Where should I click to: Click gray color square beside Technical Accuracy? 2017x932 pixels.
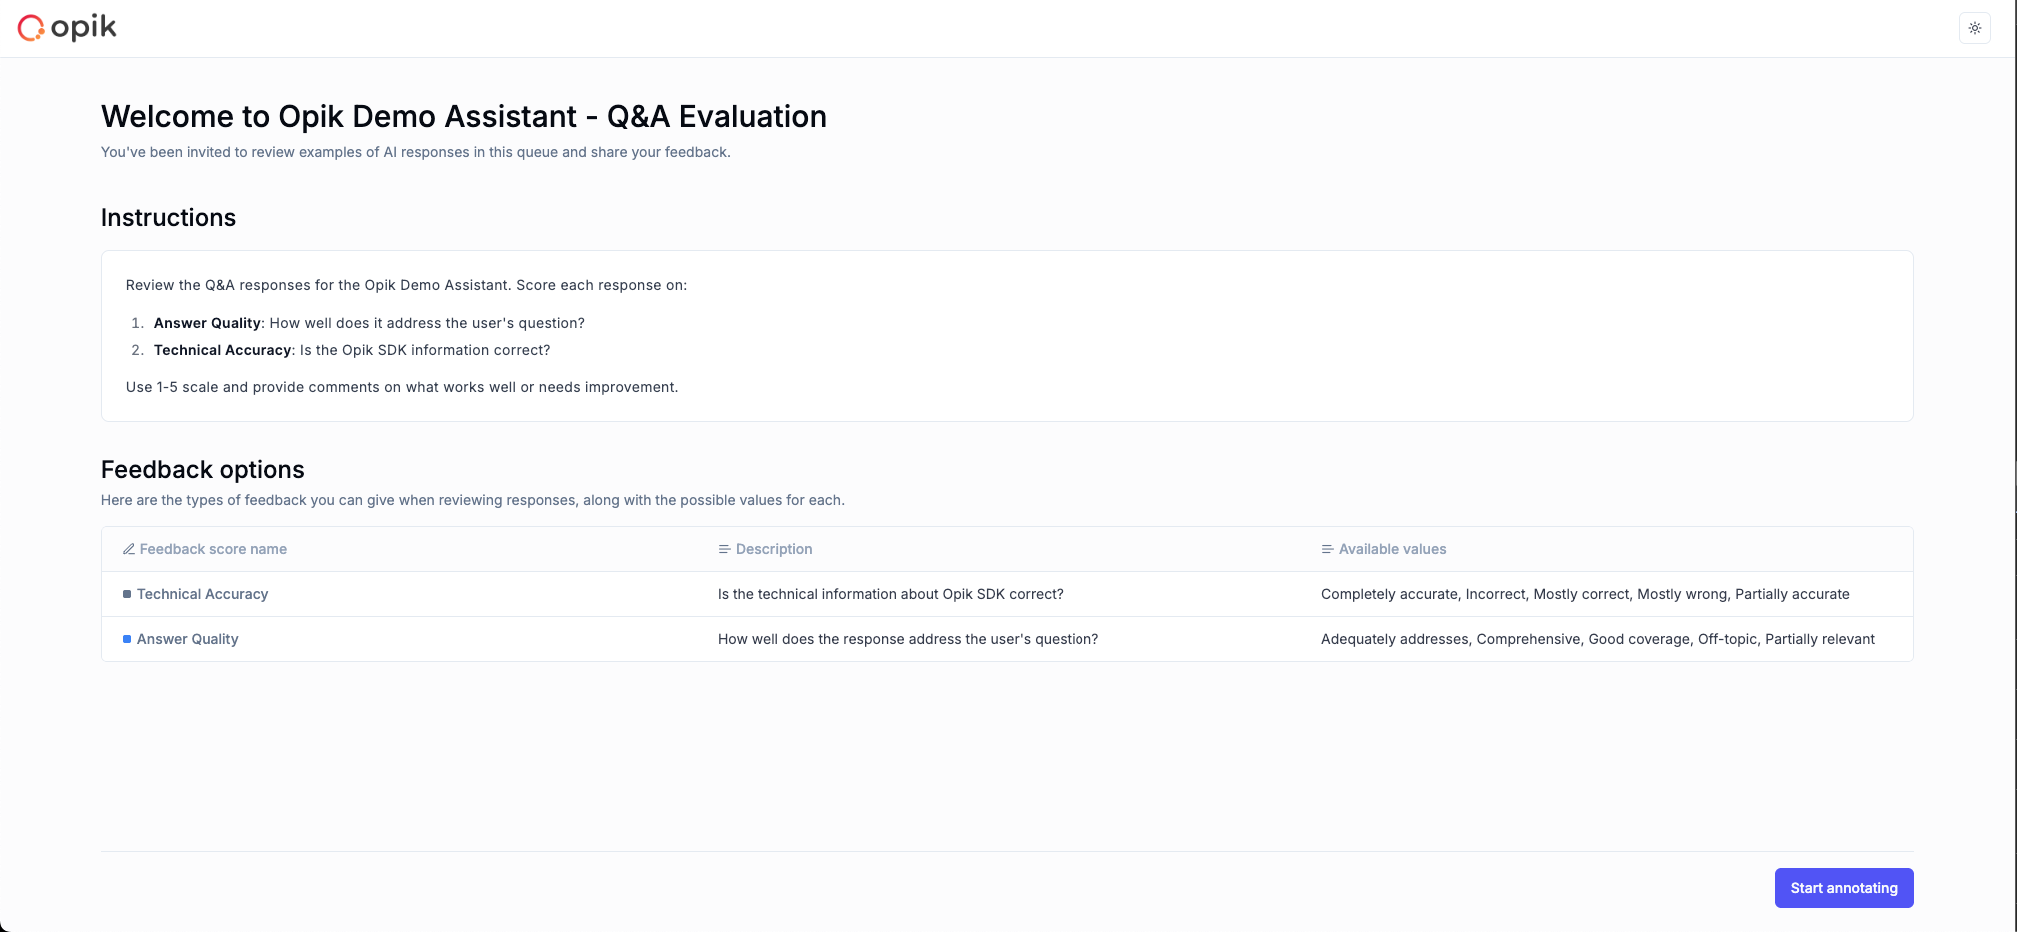[127, 594]
